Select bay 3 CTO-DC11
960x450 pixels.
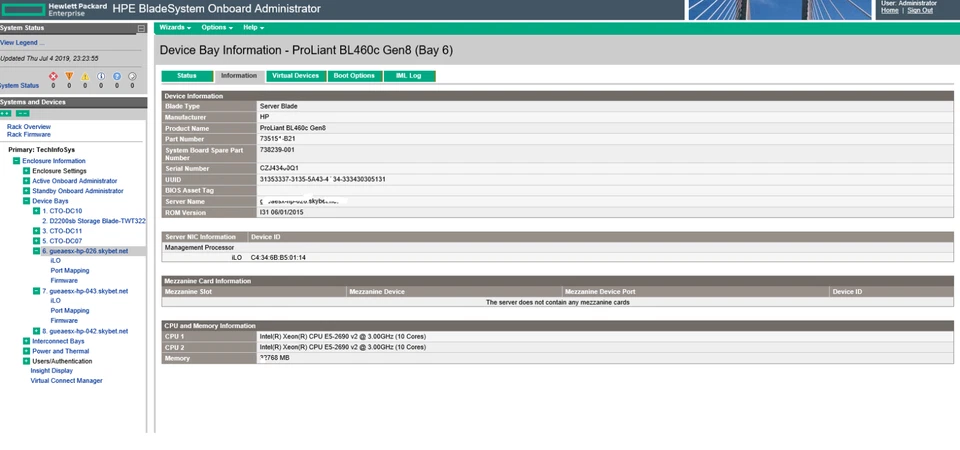click(62, 231)
